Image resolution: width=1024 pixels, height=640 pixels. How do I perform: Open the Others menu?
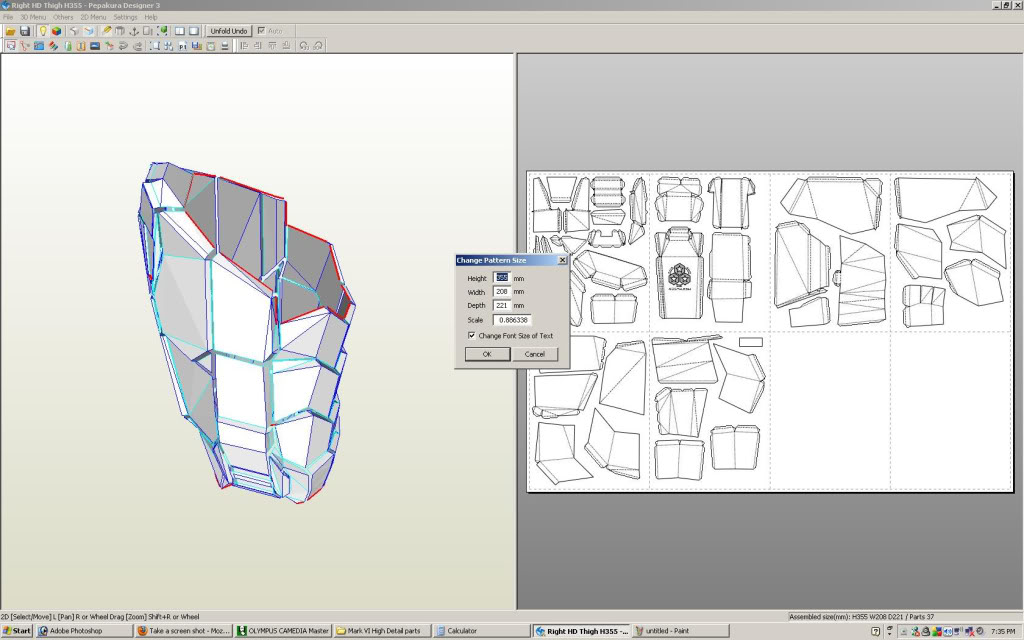click(x=63, y=17)
